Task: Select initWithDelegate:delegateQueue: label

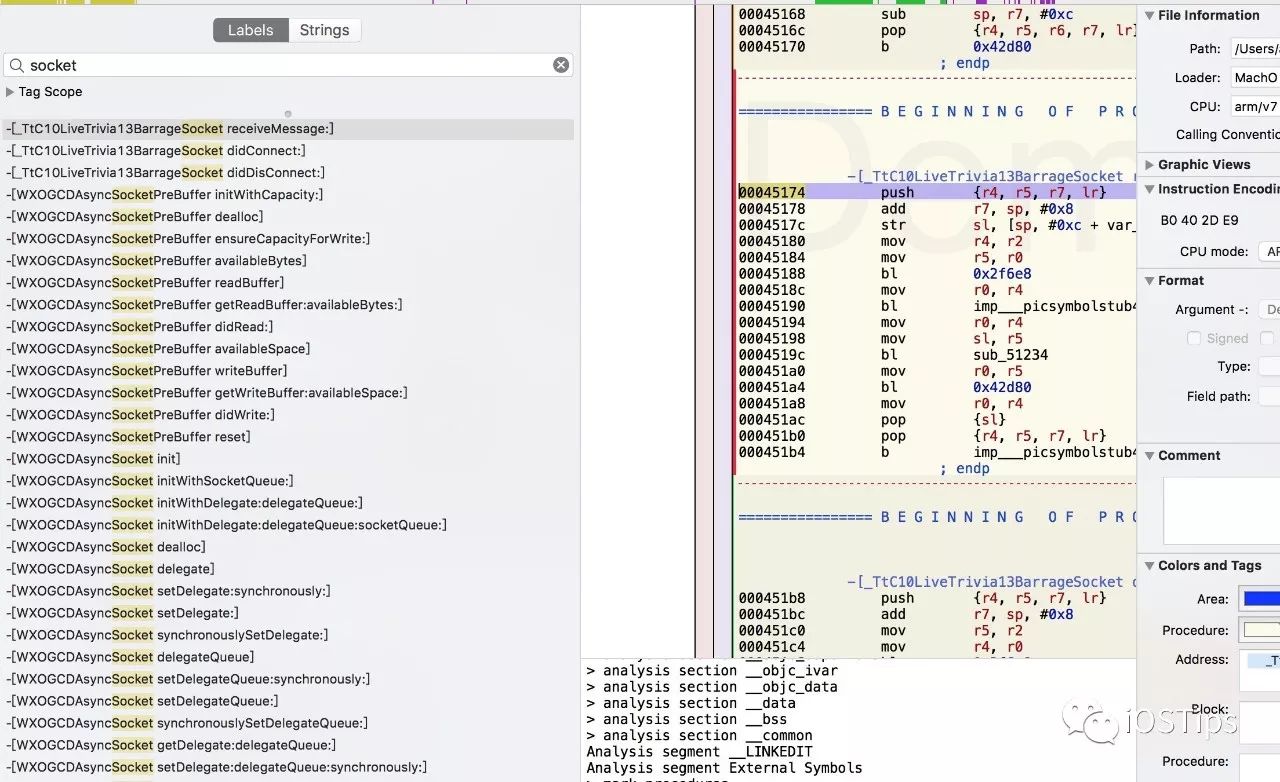Action: pyautogui.click(x=288, y=503)
